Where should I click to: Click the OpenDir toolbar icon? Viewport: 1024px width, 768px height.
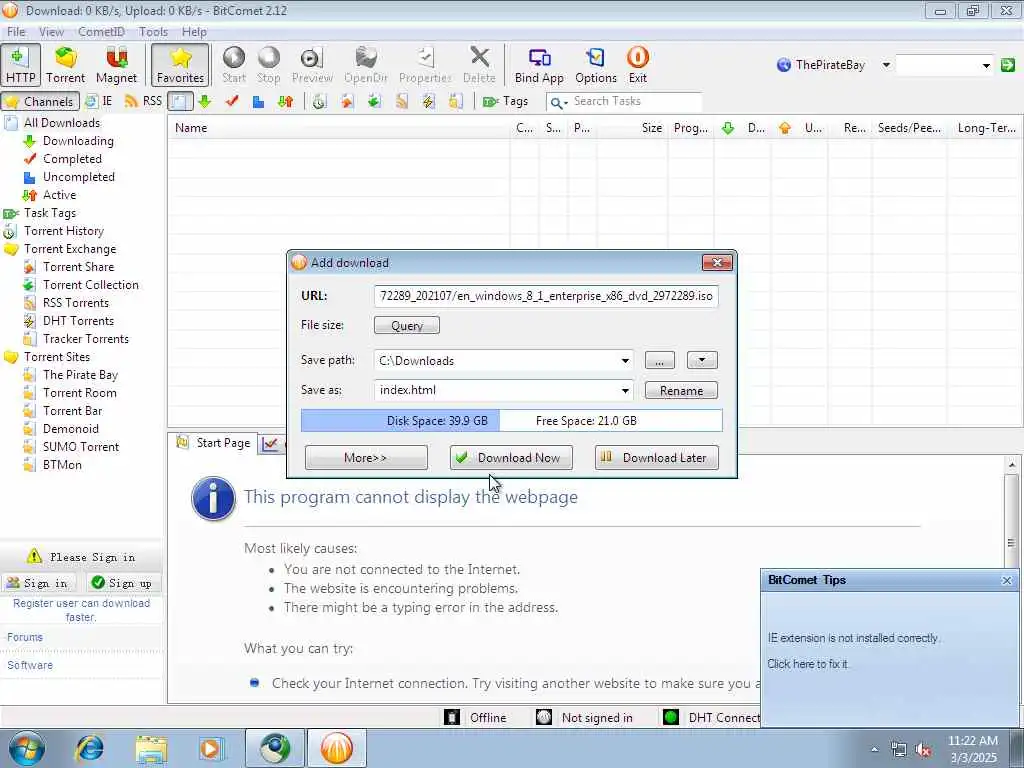coord(366,65)
